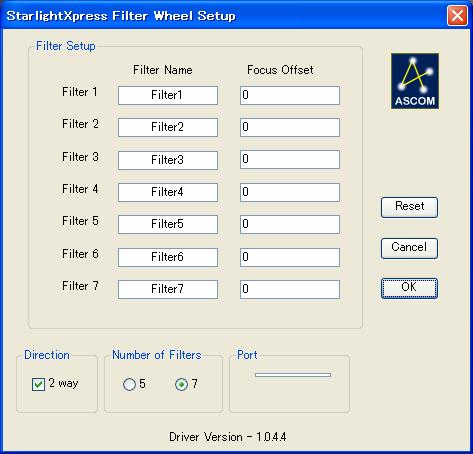The height and width of the screenshot is (454, 473).
Task: Close the Filter Wheel Setup window
Action: (x=457, y=15)
